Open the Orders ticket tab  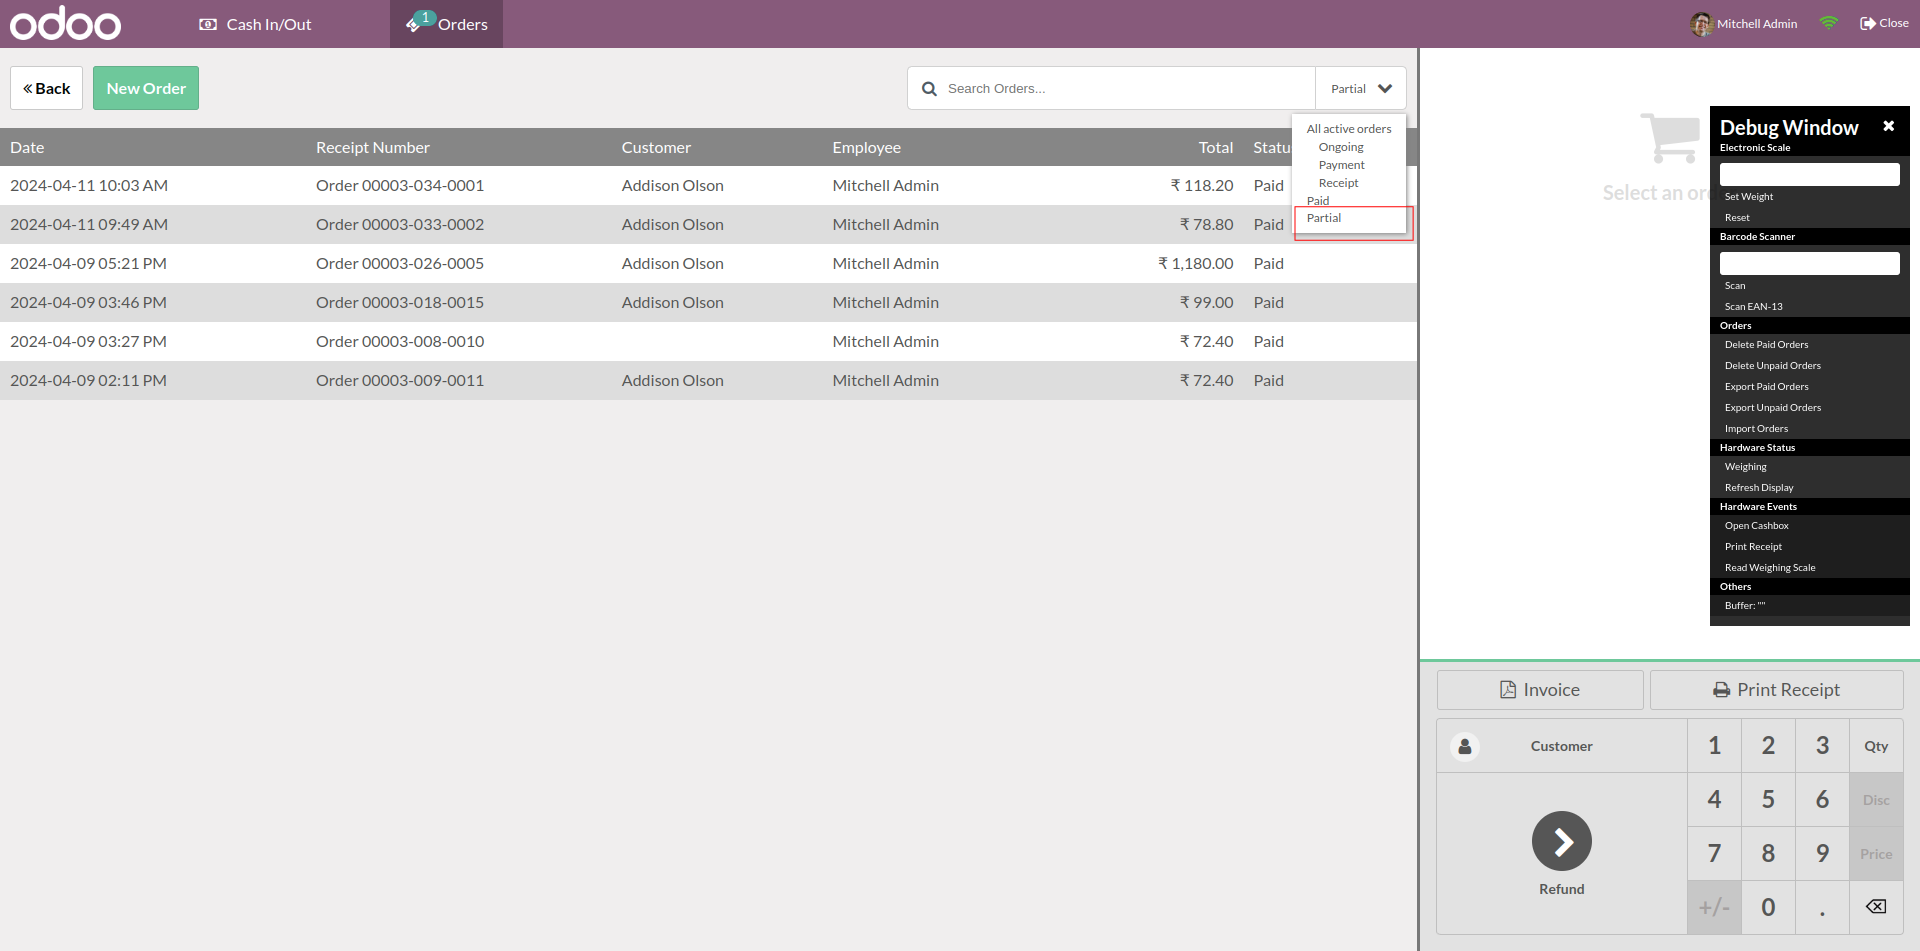(x=447, y=24)
